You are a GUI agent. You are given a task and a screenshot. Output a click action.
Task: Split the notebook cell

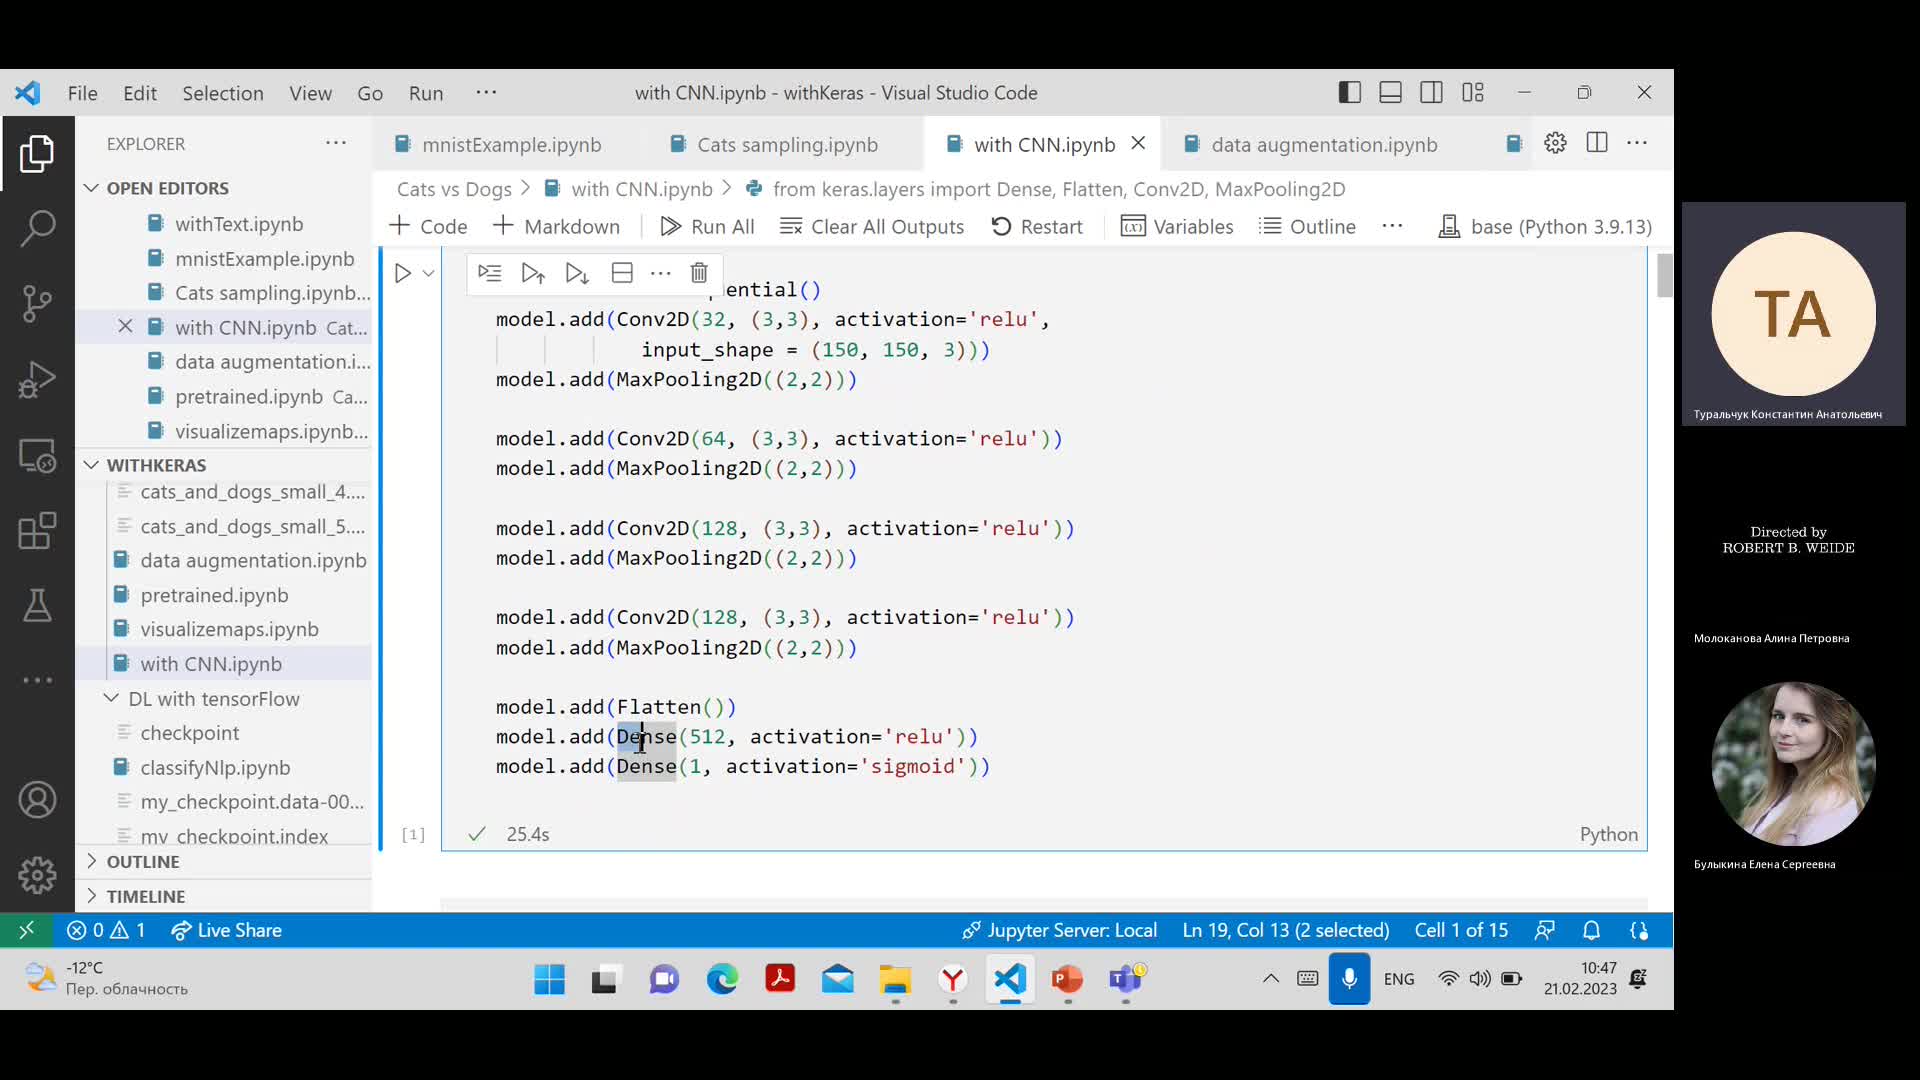[x=622, y=273]
